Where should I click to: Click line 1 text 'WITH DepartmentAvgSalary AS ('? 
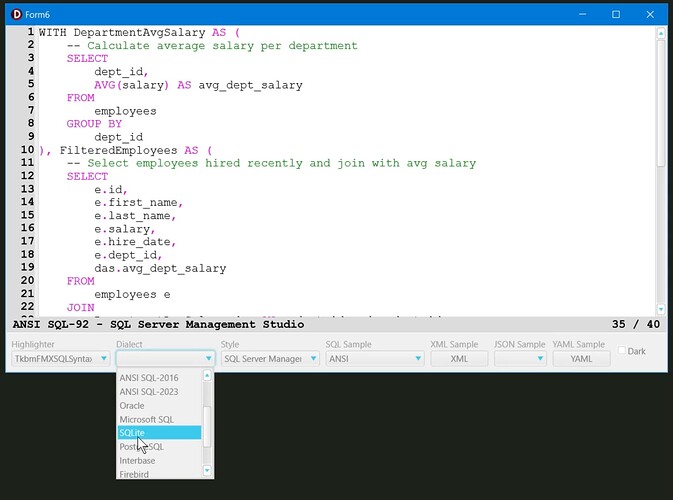pos(139,33)
